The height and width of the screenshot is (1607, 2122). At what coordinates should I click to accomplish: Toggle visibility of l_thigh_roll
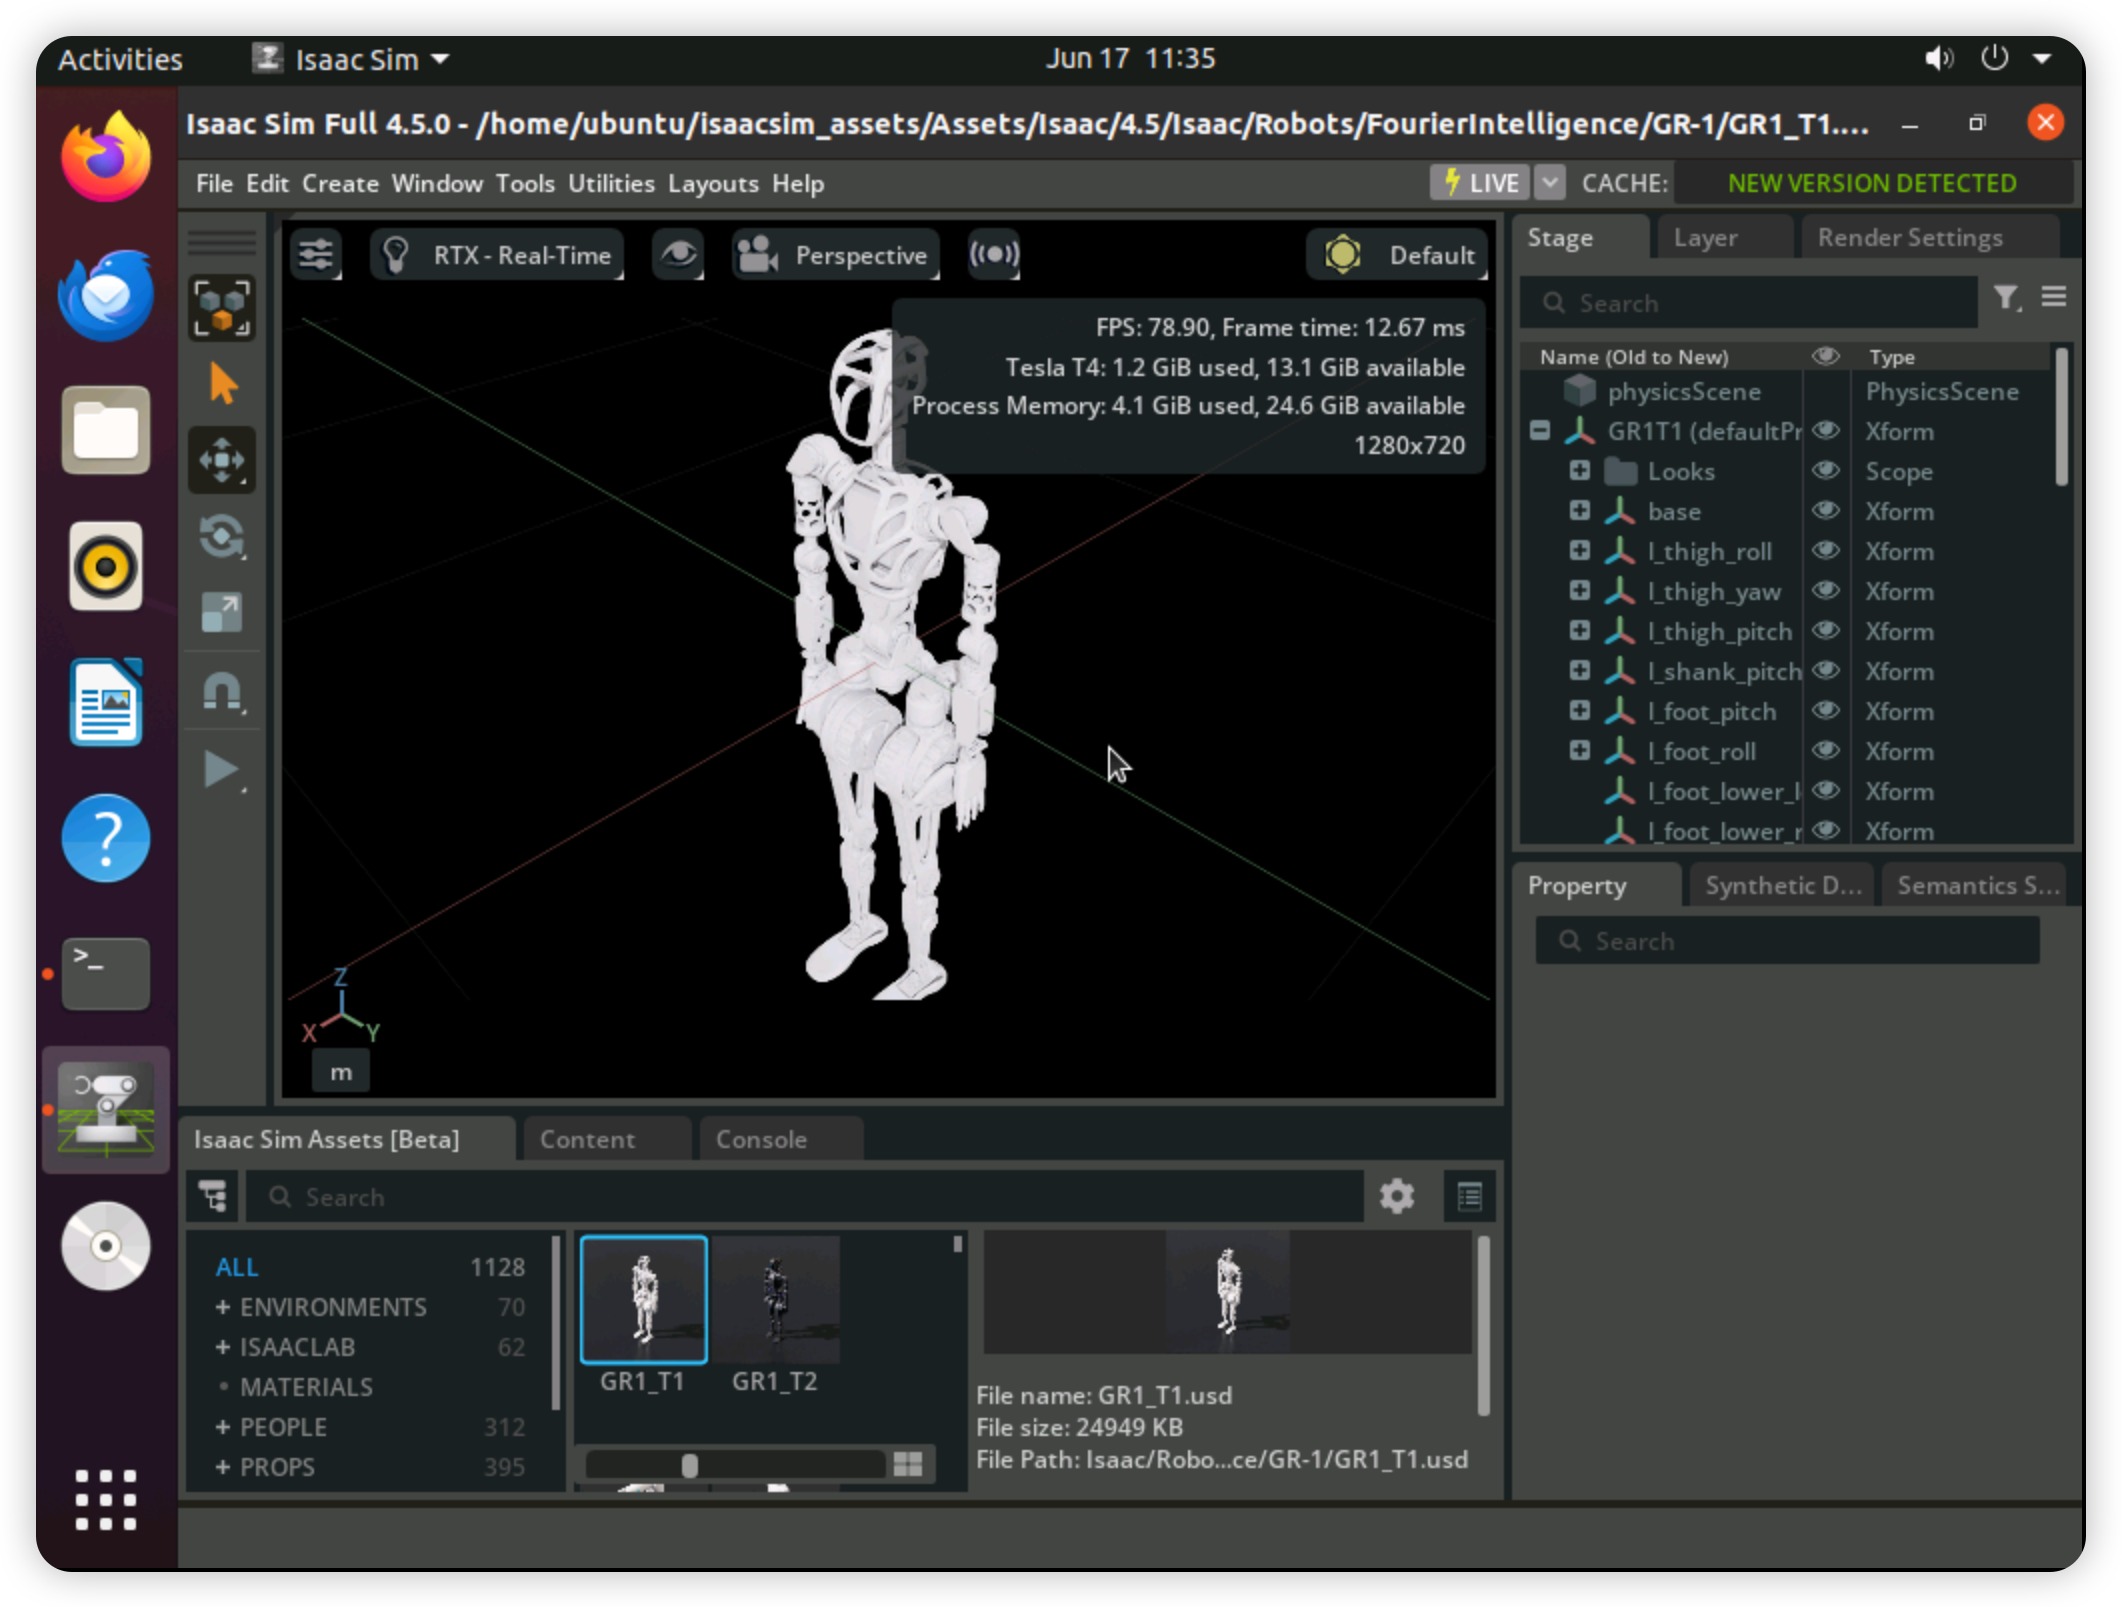click(x=1826, y=551)
